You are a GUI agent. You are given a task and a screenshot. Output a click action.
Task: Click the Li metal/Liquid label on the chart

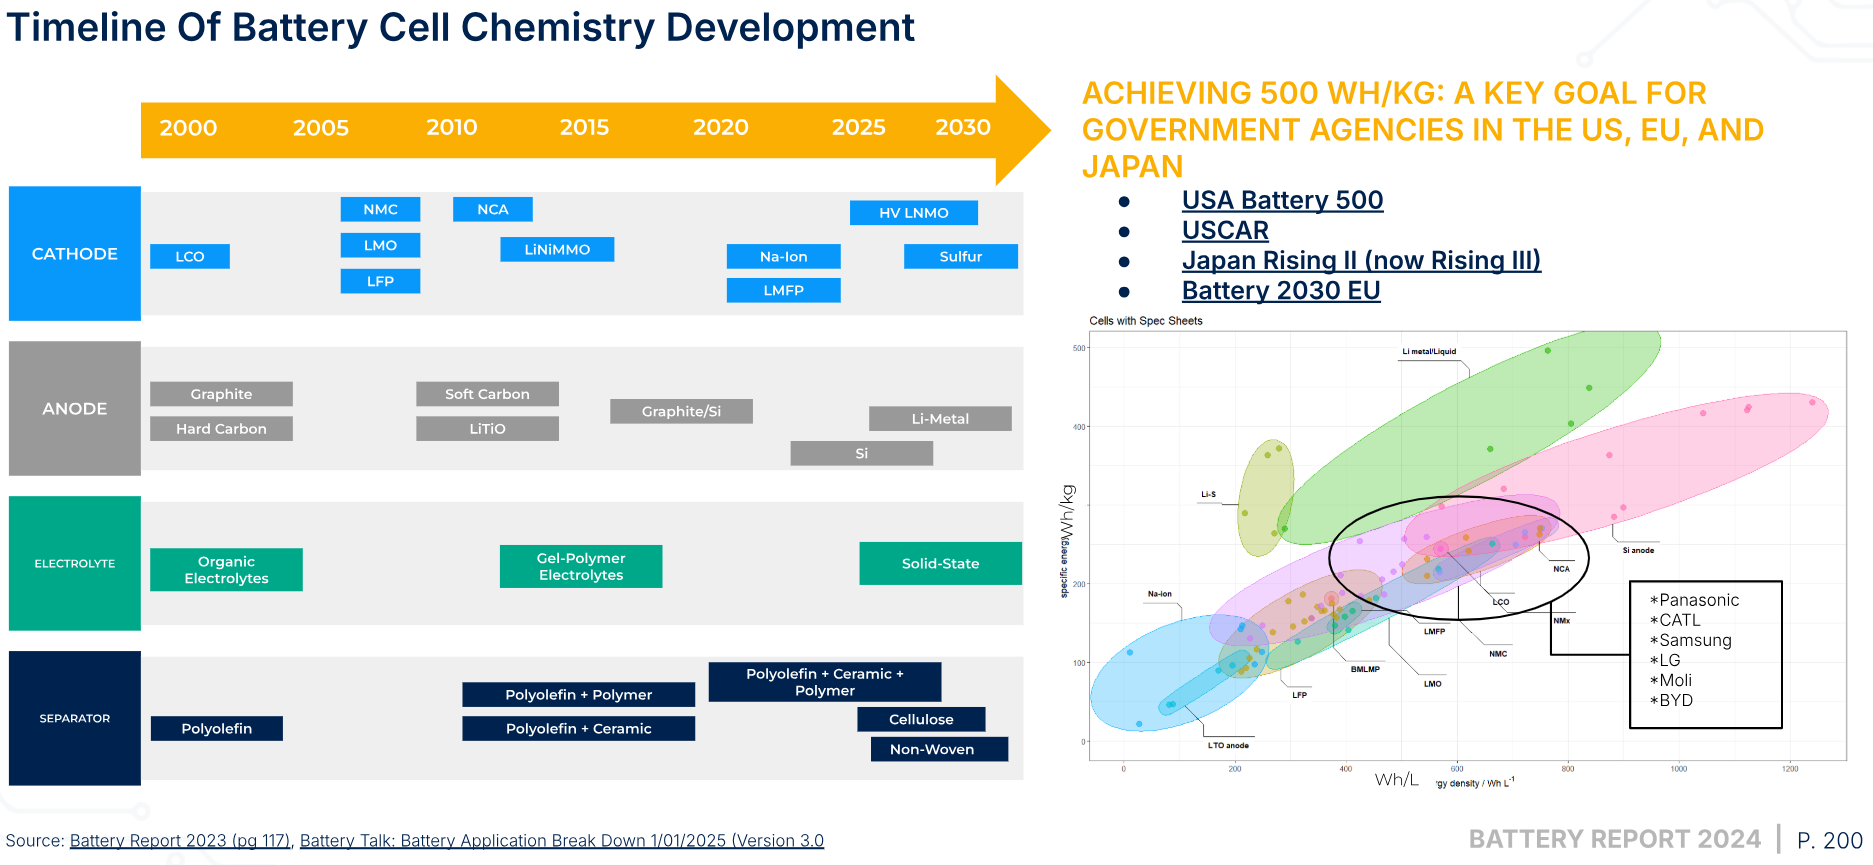1429,352
